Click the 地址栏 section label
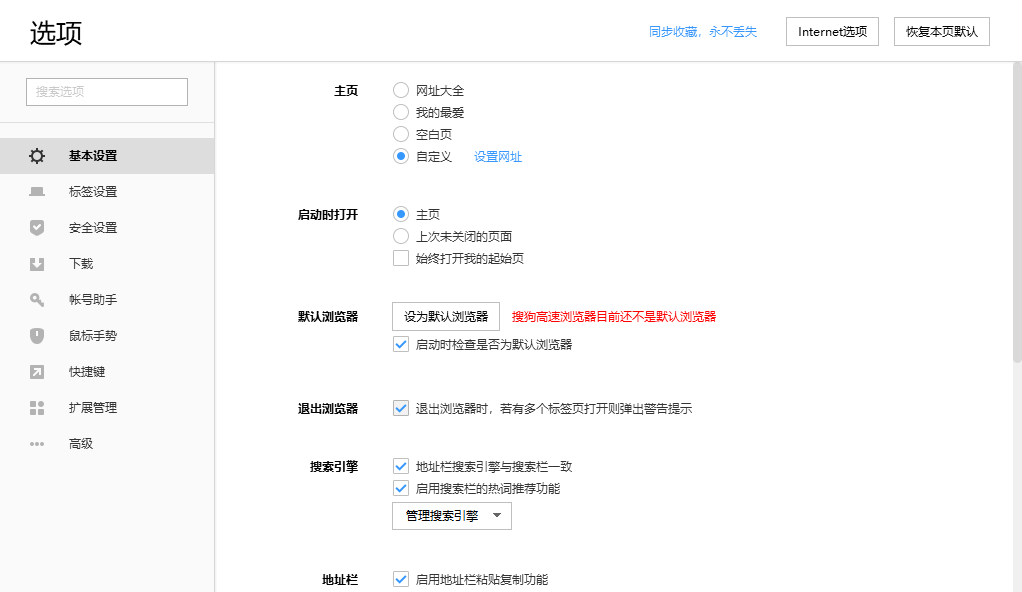Image resolution: width=1022 pixels, height=592 pixels. pyautogui.click(x=340, y=580)
